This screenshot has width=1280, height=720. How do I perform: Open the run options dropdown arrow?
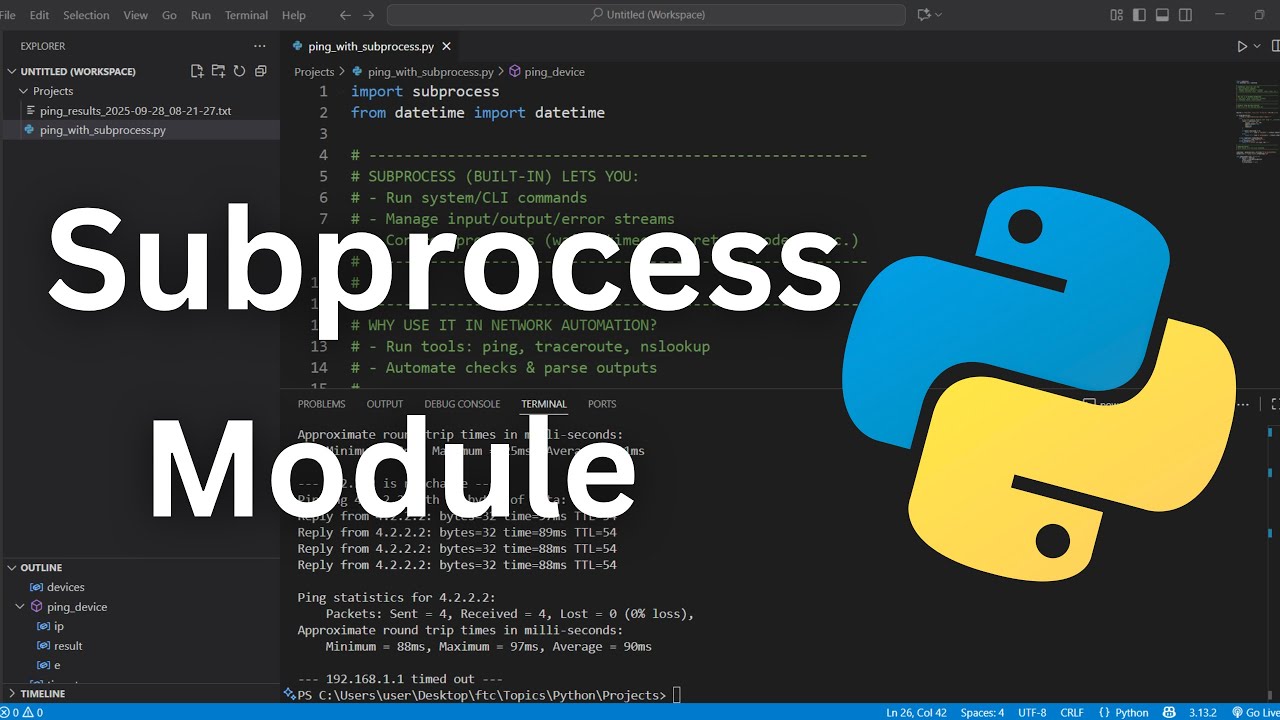tap(1257, 46)
